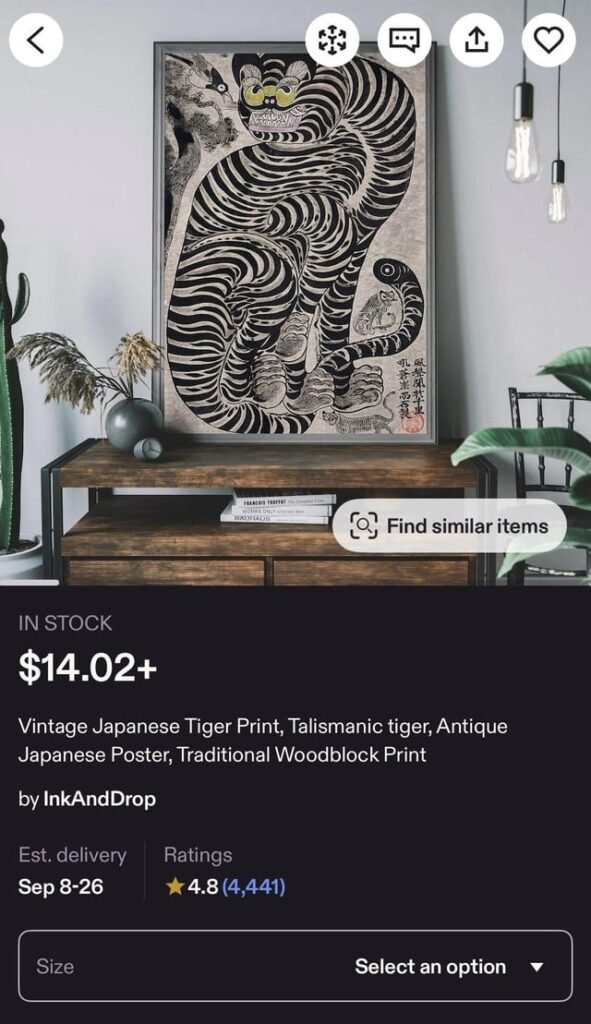This screenshot has height=1024, width=591.
Task: Tap Select an option text
Action: (x=430, y=967)
